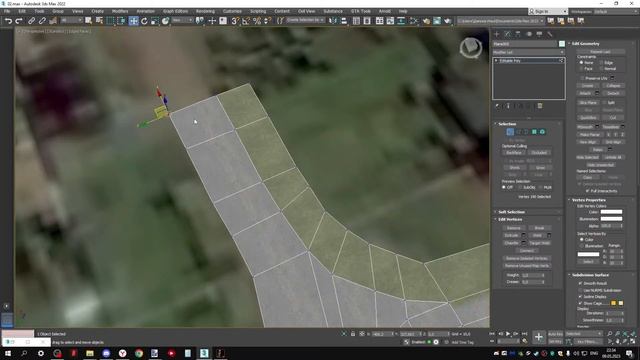Open the Modifier List dropdown
Image resolution: width=640 pixels, height=360 pixels.
click(528, 52)
